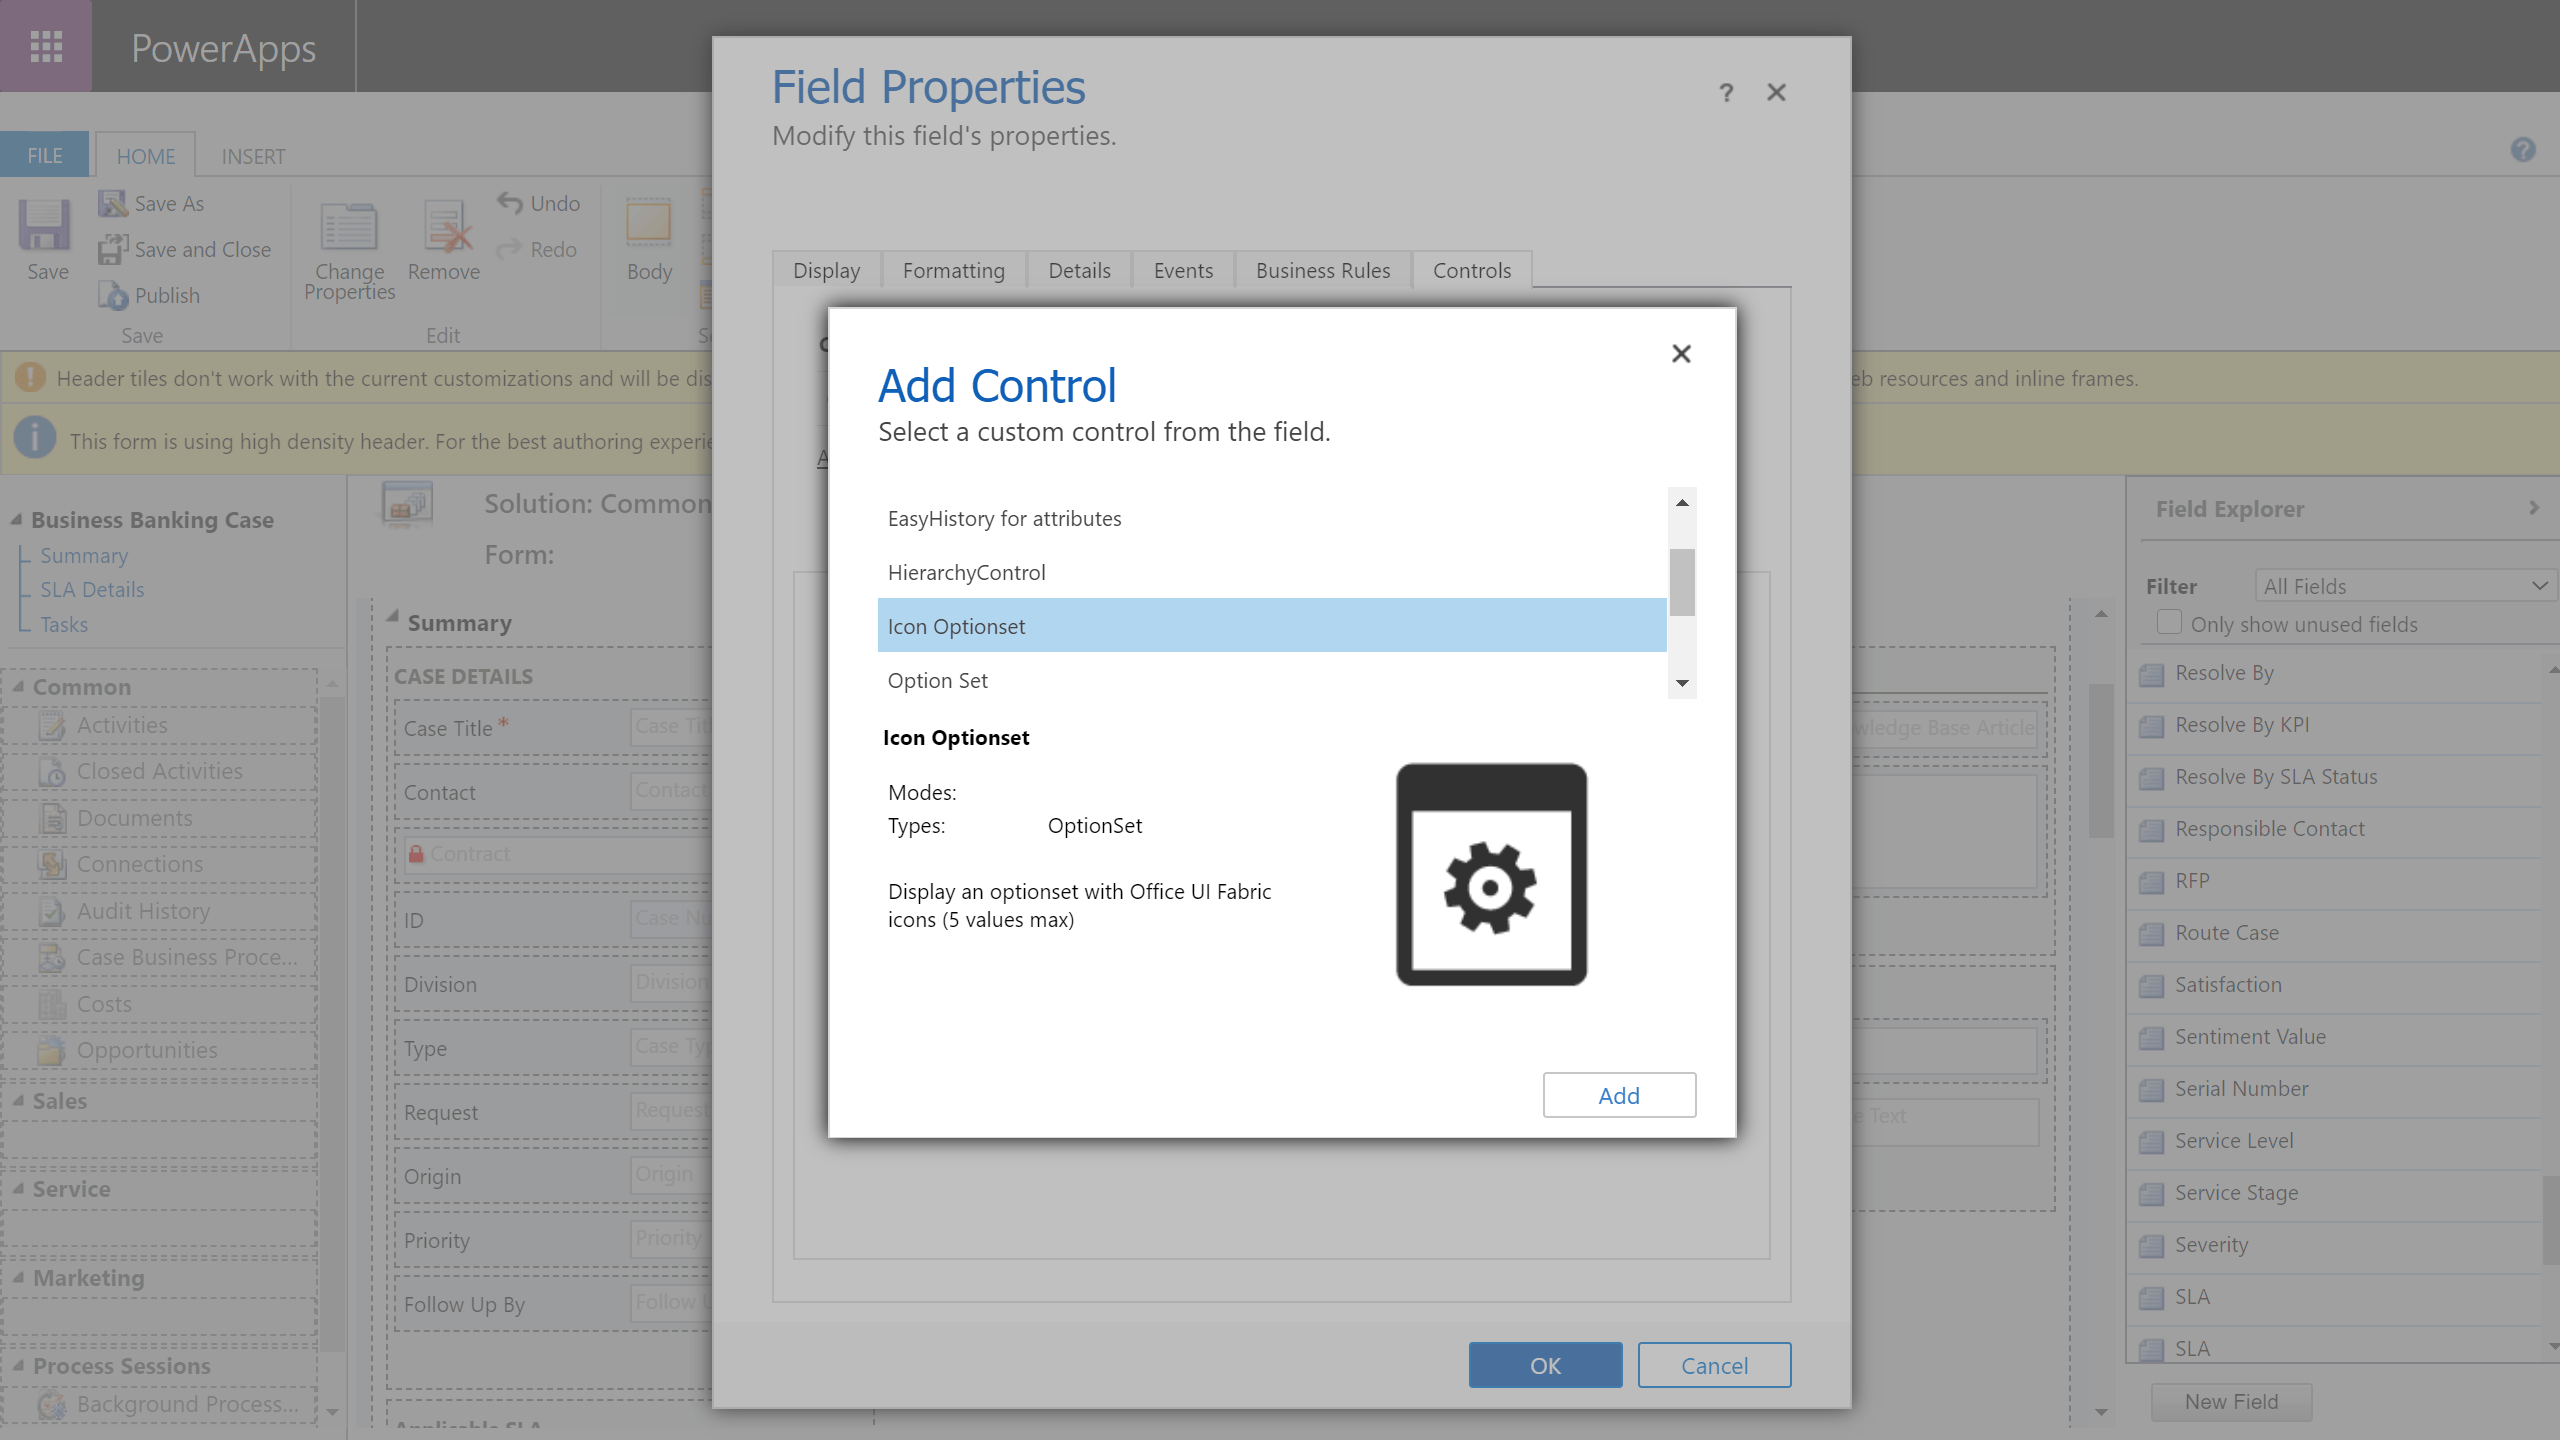The width and height of the screenshot is (2560, 1440).
Task: Toggle Only show unused fields checkbox
Action: pos(2169,622)
